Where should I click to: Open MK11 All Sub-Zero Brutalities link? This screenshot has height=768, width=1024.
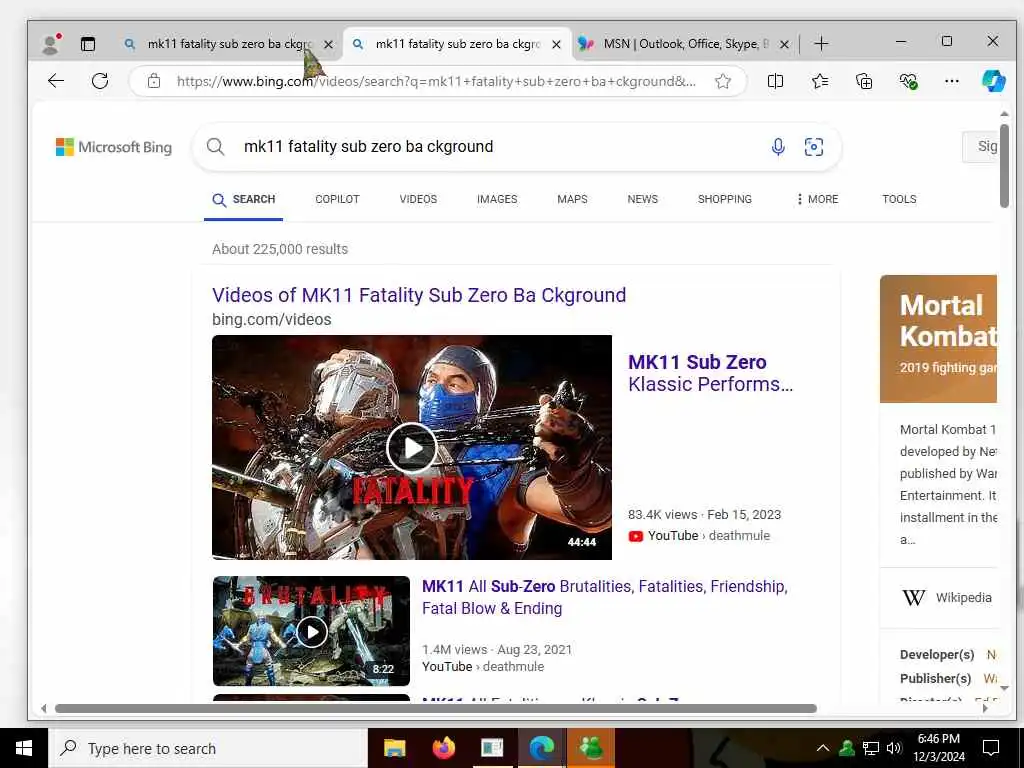(x=605, y=597)
